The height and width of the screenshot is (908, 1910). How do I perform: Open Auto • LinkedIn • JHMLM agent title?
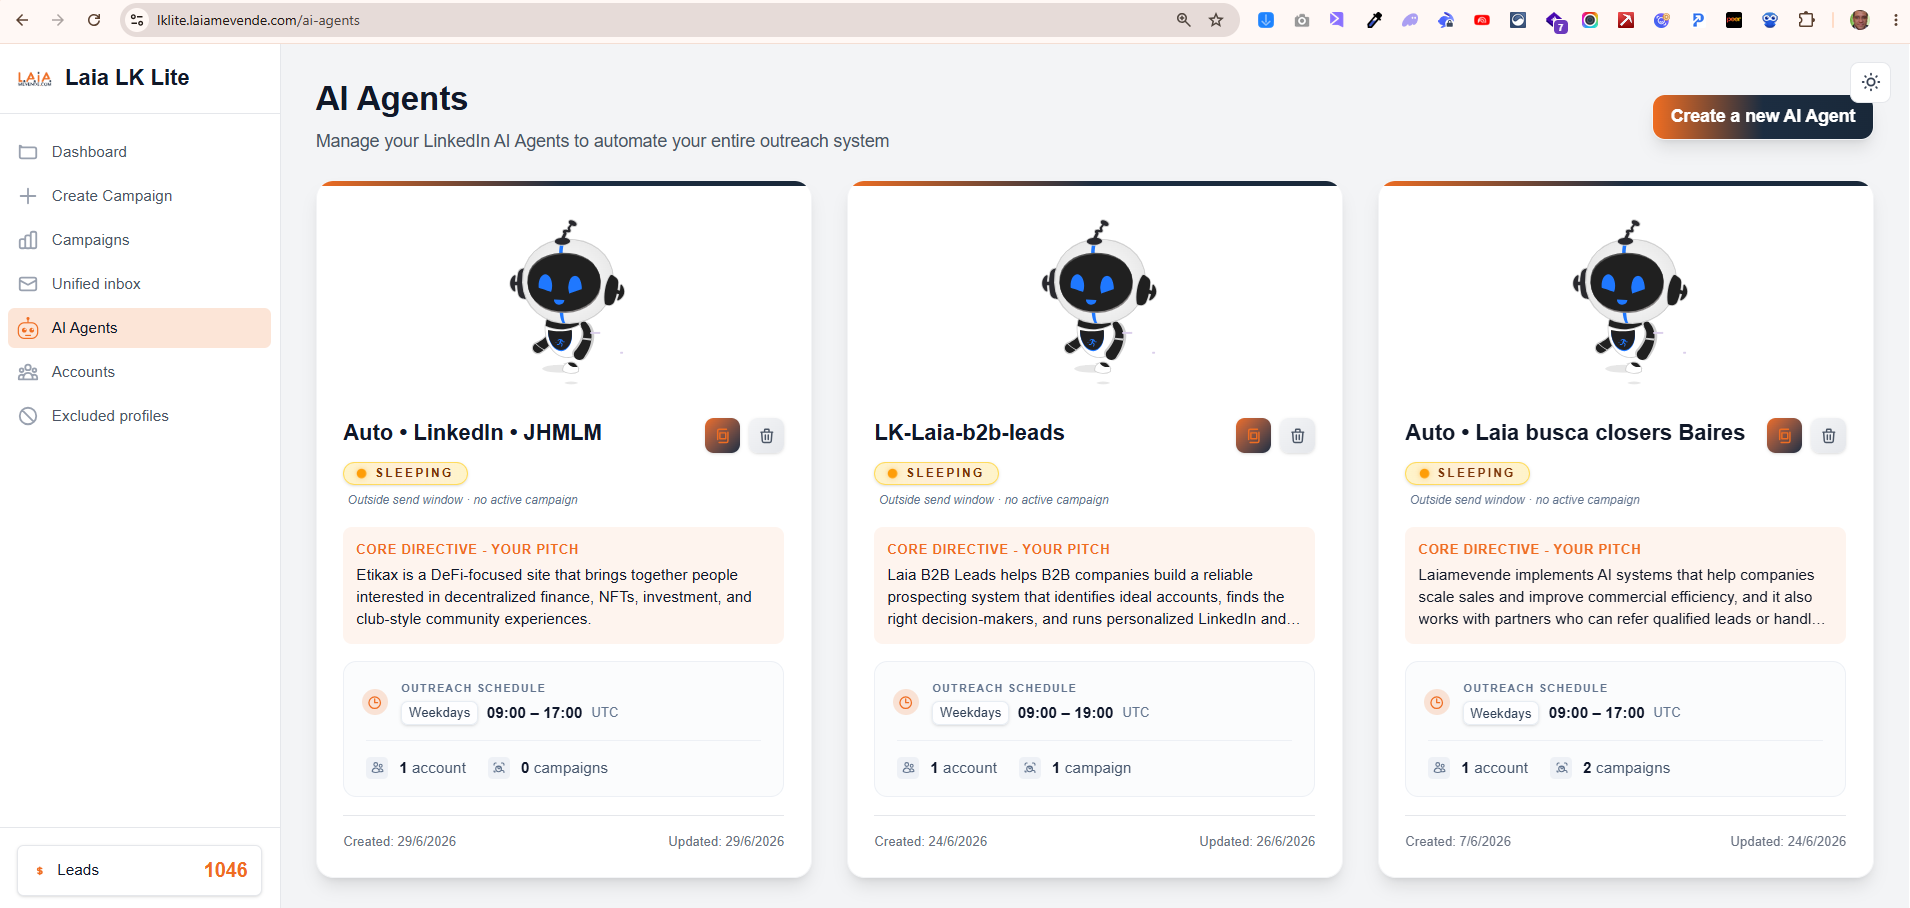(x=473, y=433)
